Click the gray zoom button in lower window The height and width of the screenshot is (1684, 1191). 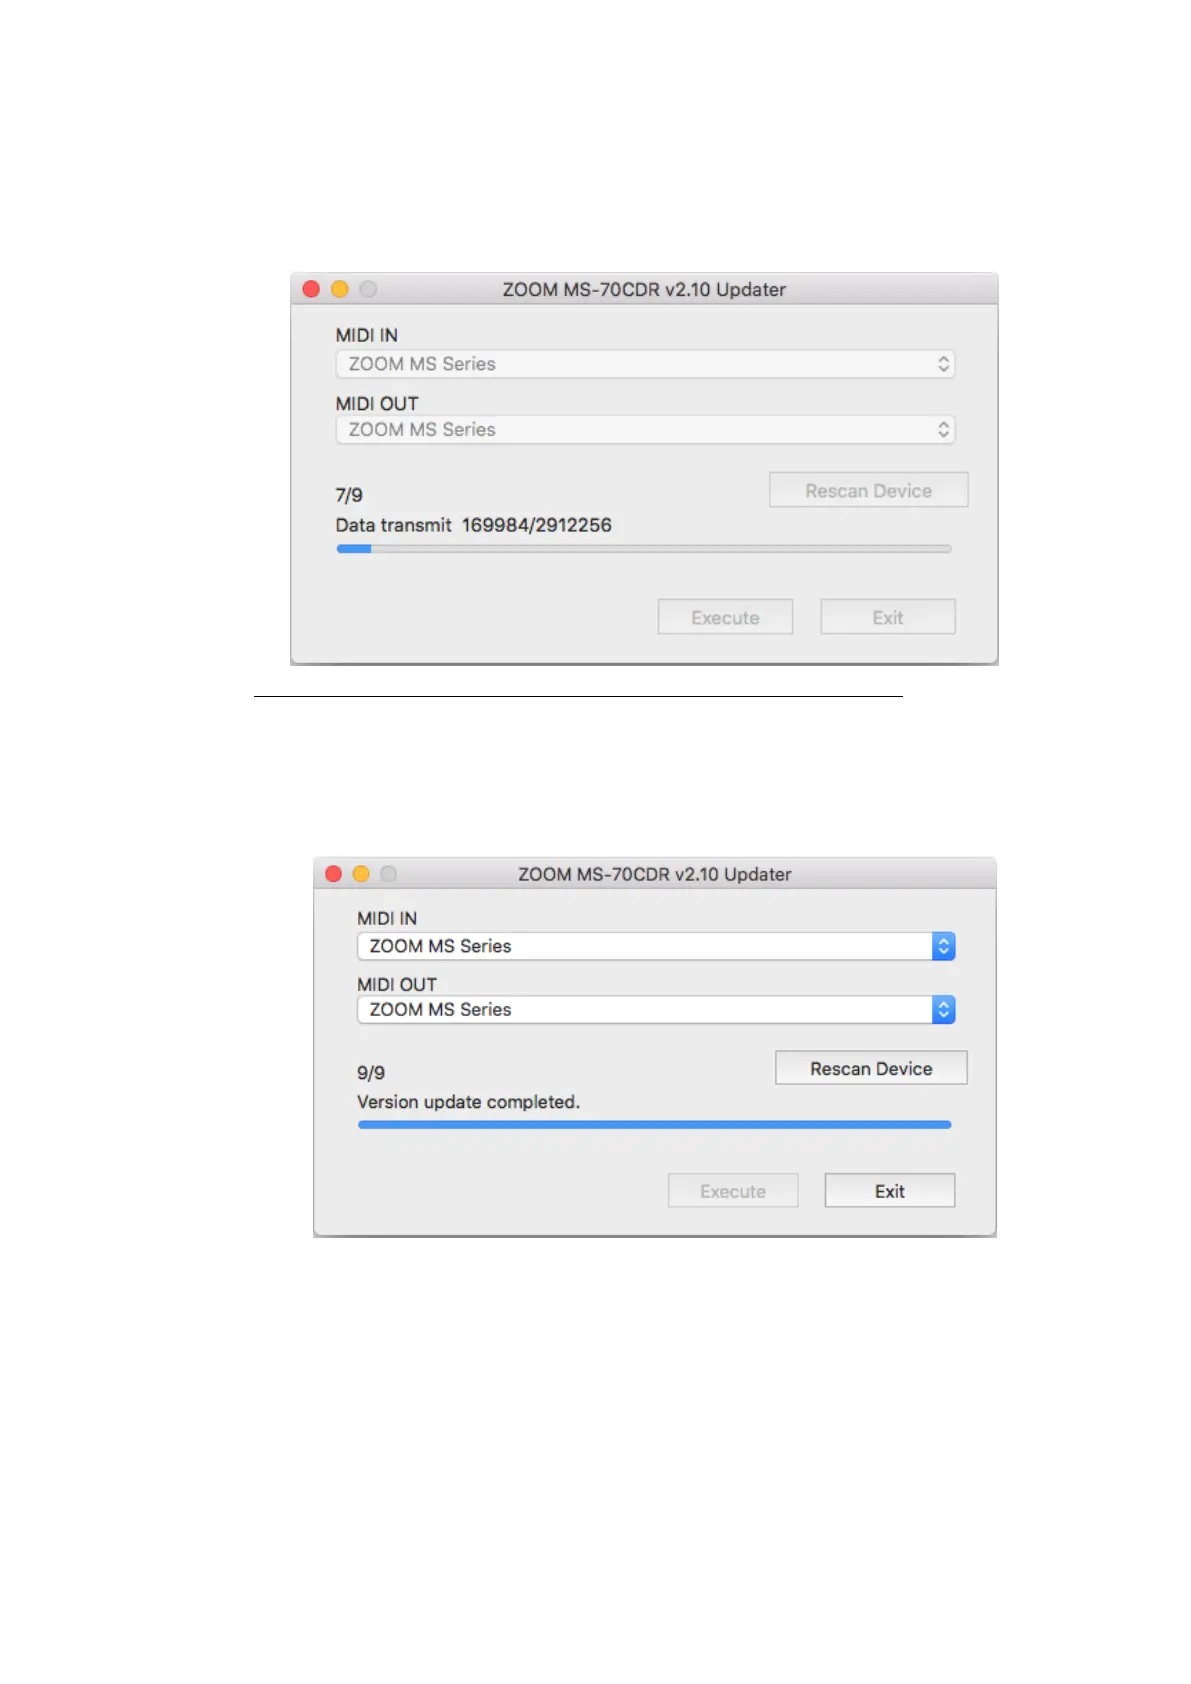(389, 874)
